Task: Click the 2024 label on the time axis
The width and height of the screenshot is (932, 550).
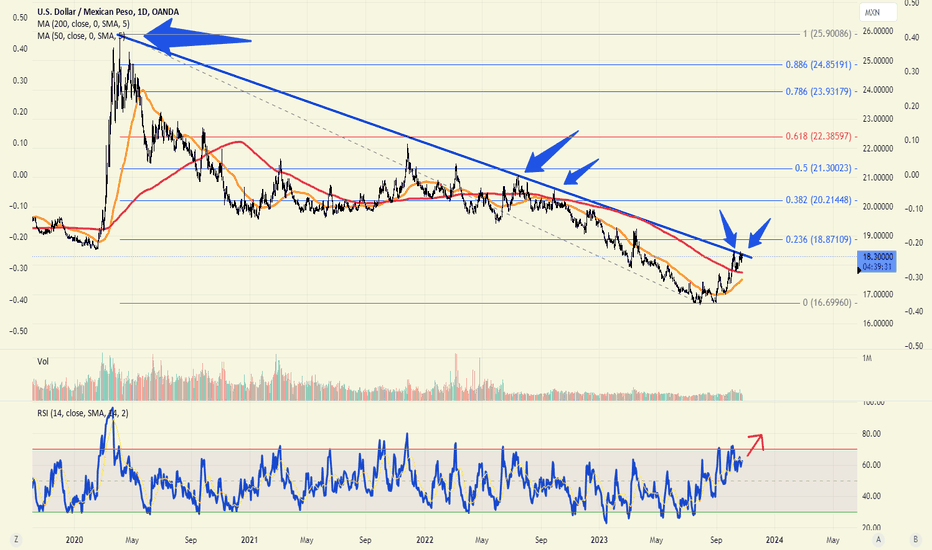Action: pyautogui.click(x=774, y=540)
